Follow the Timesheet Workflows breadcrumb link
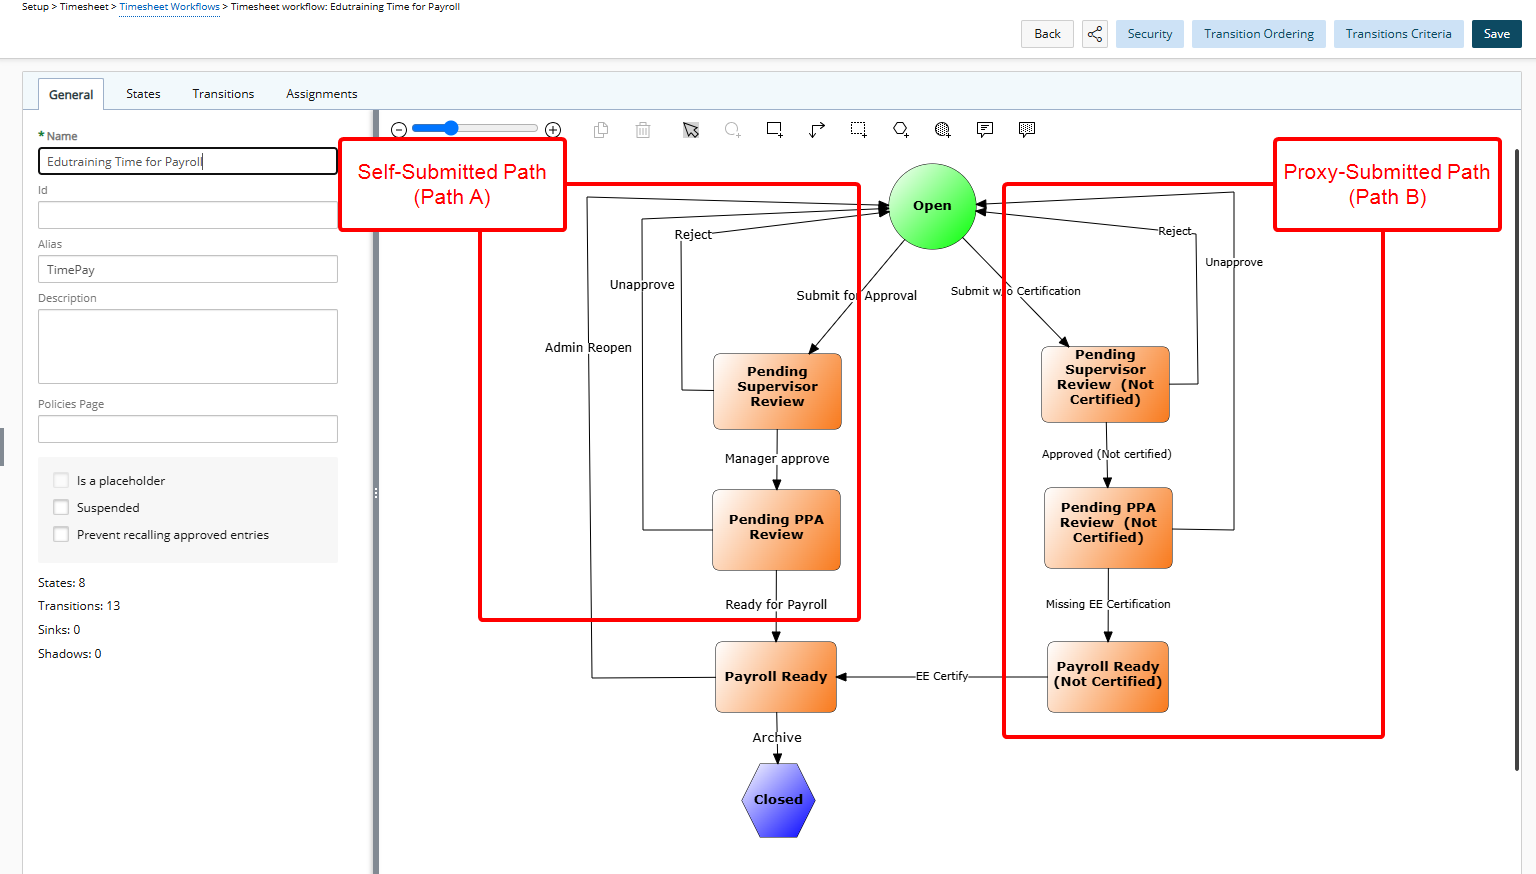Viewport: 1536px width, 874px height. [x=169, y=7]
